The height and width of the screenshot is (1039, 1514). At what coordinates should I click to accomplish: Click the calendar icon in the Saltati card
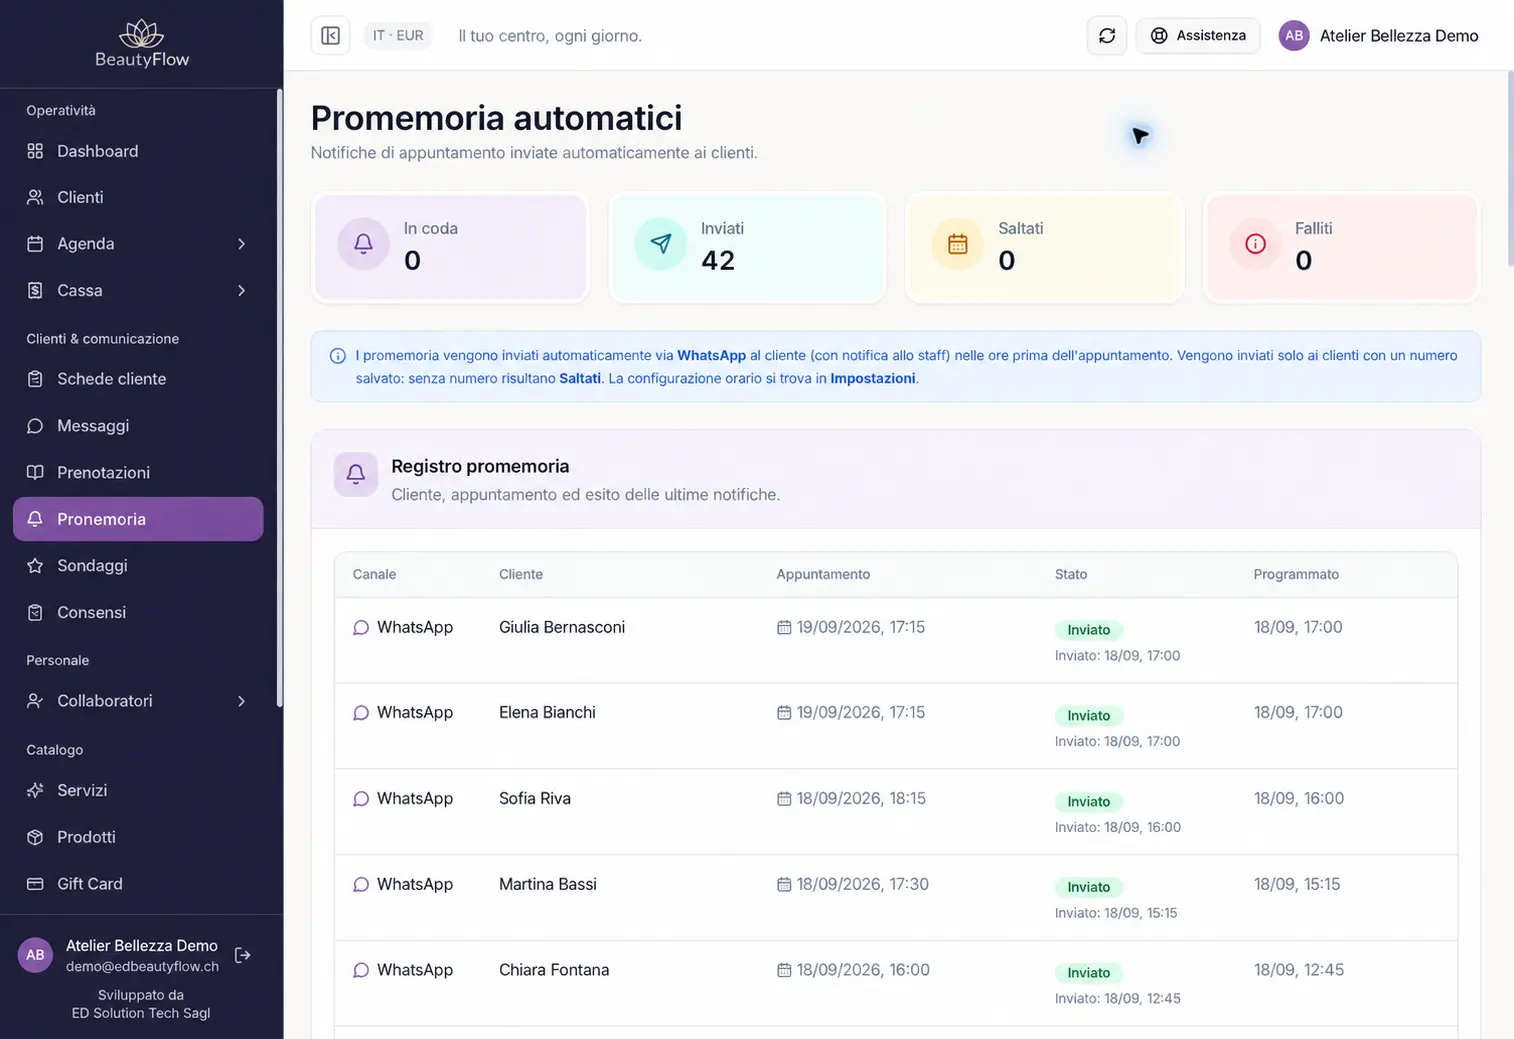(x=957, y=243)
